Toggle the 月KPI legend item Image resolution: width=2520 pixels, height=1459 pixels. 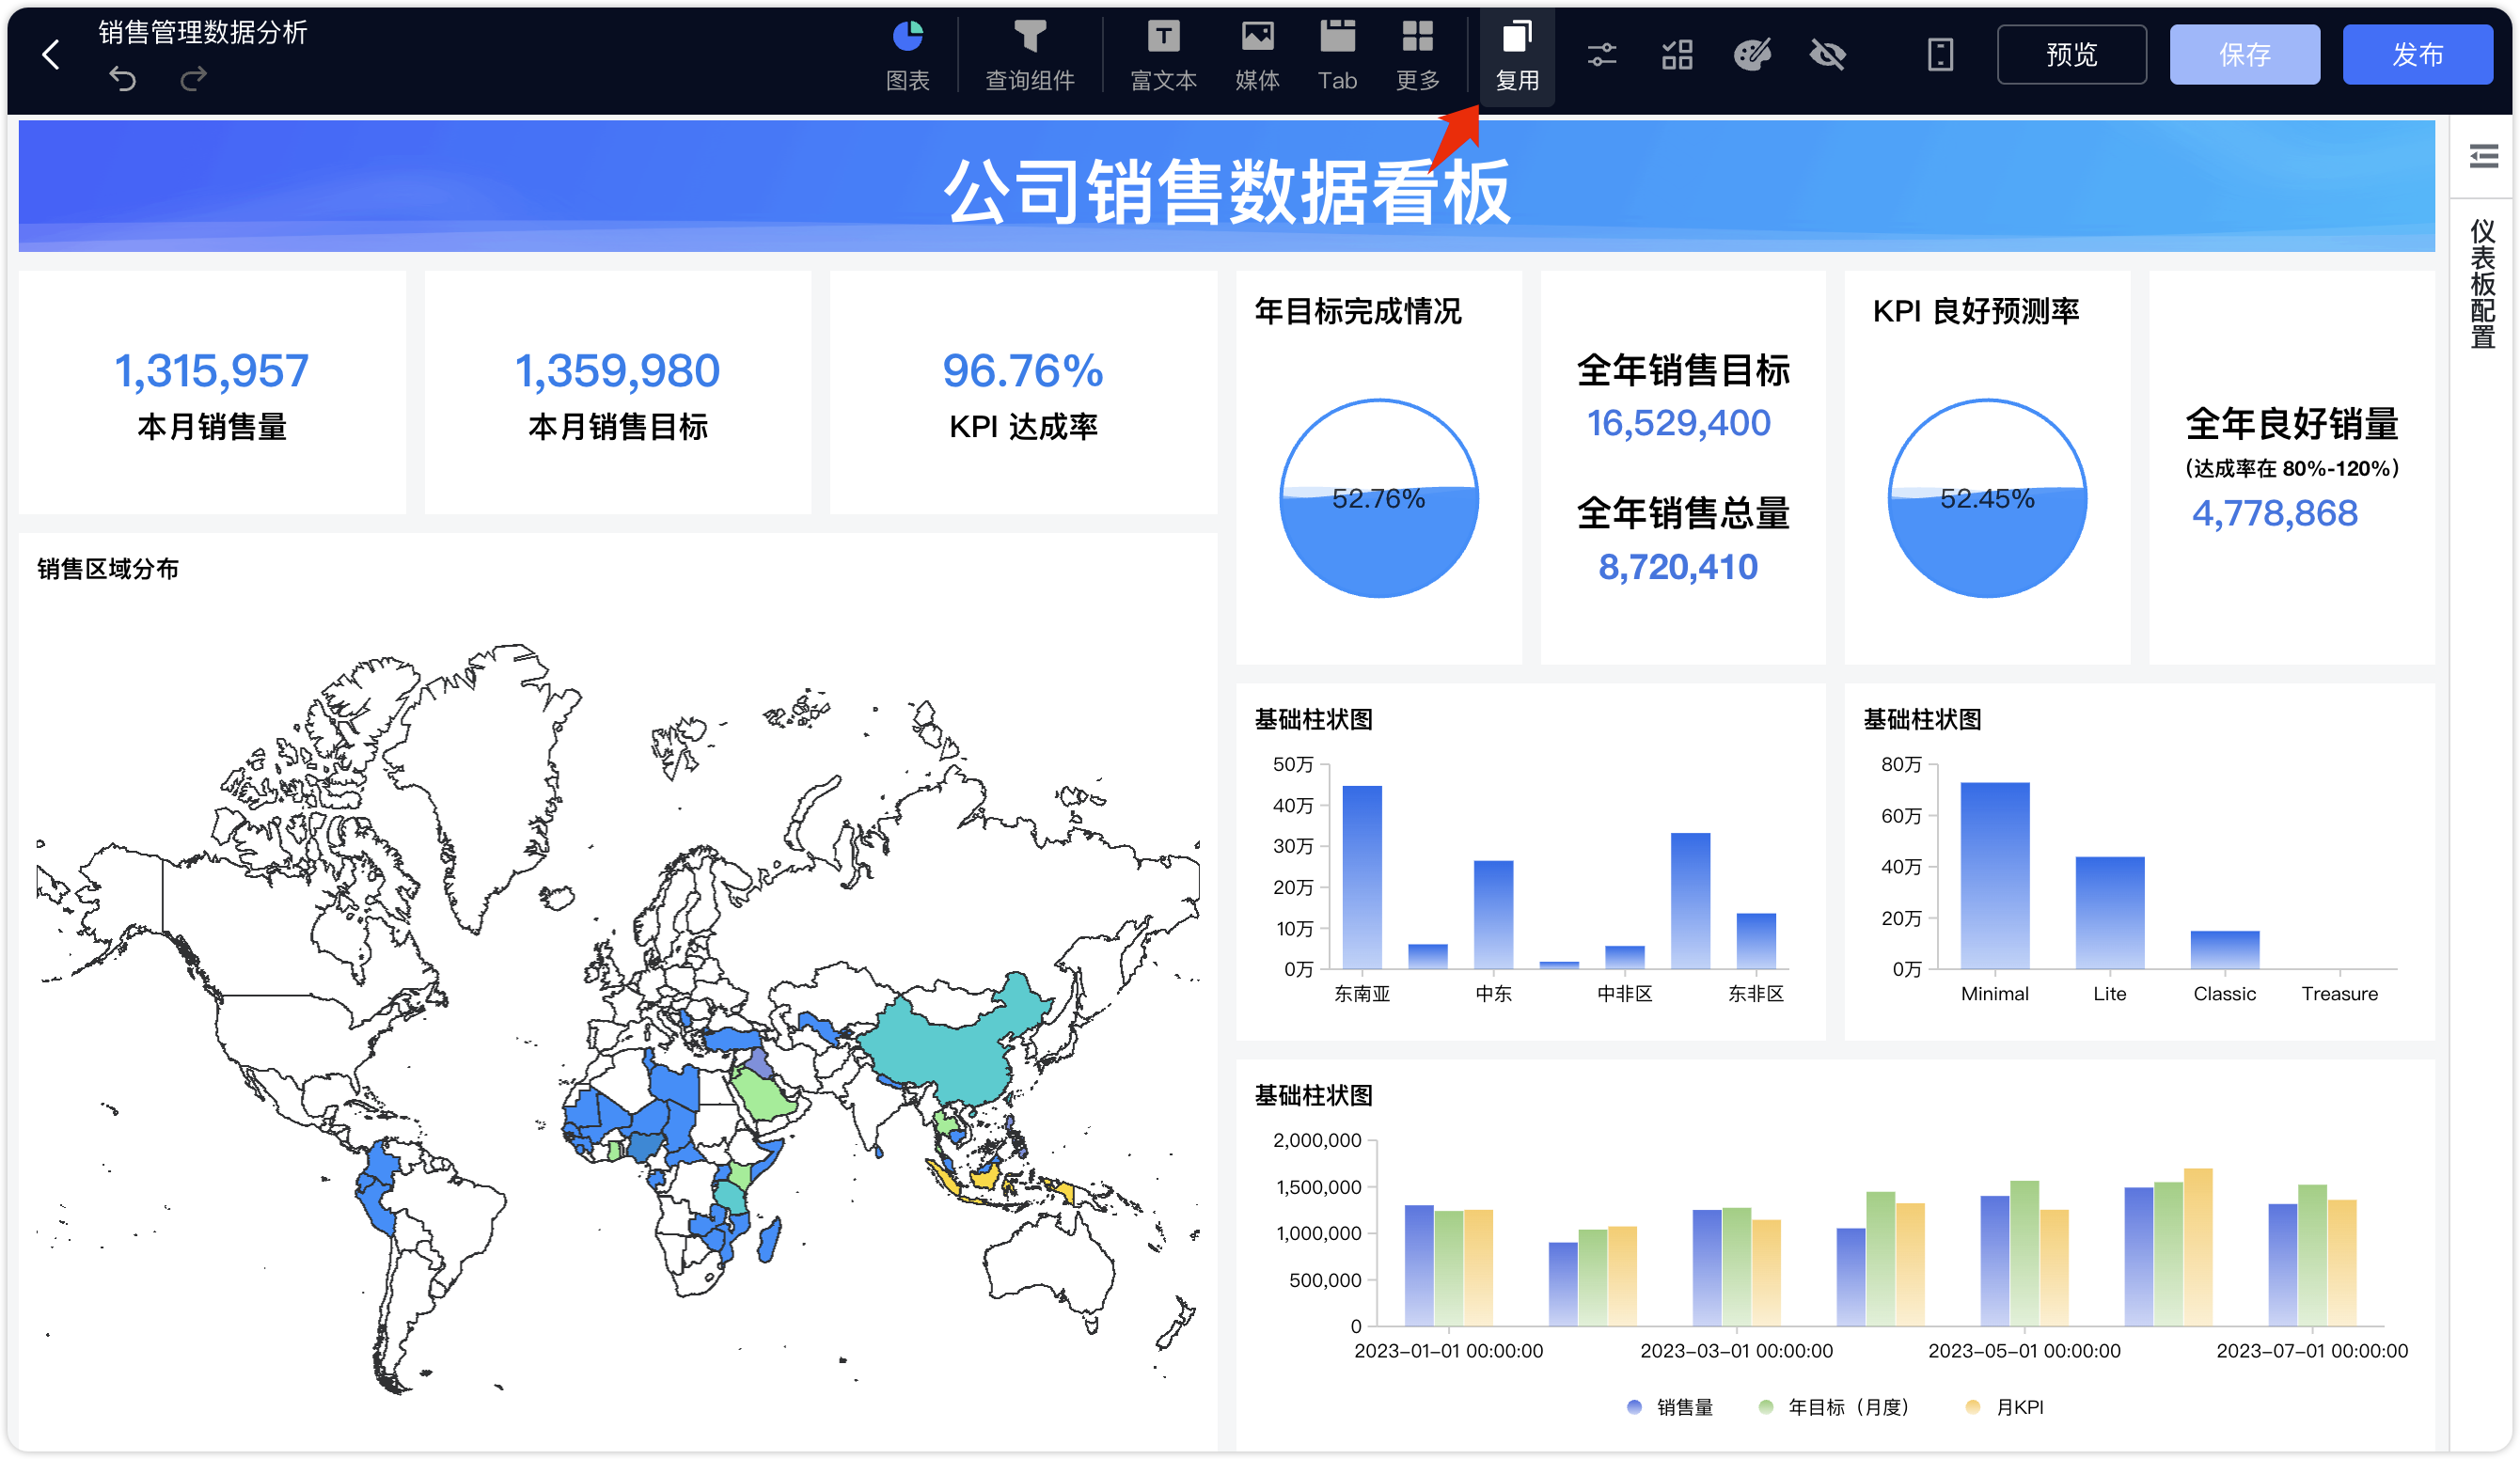coord(2004,1406)
